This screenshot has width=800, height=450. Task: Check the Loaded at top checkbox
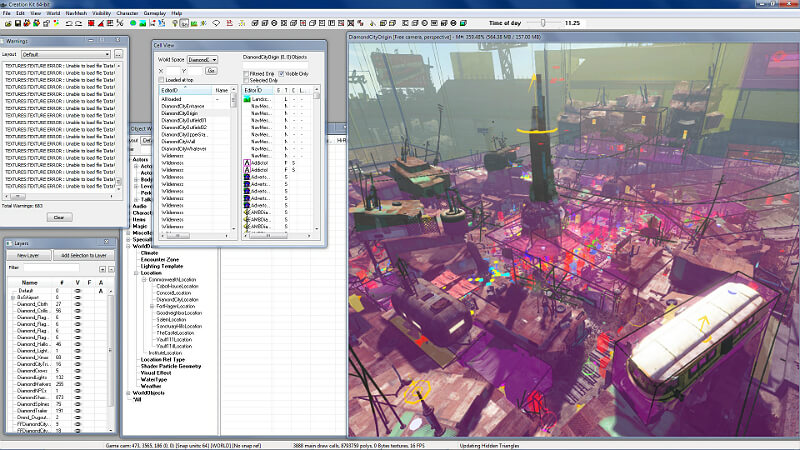coord(161,80)
